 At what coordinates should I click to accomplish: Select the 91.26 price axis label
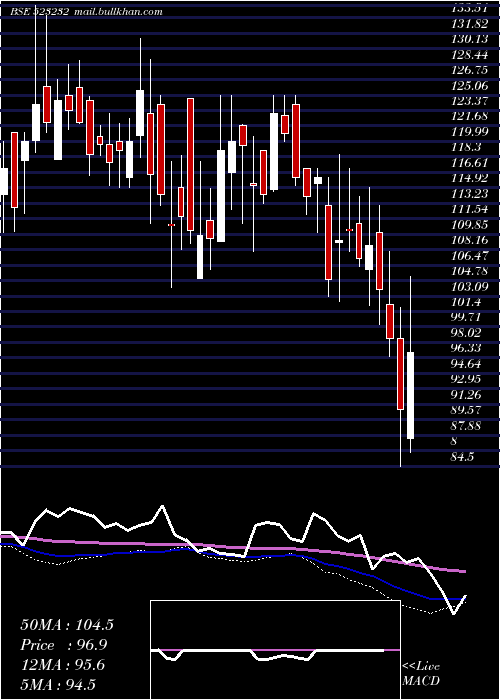coord(466,395)
